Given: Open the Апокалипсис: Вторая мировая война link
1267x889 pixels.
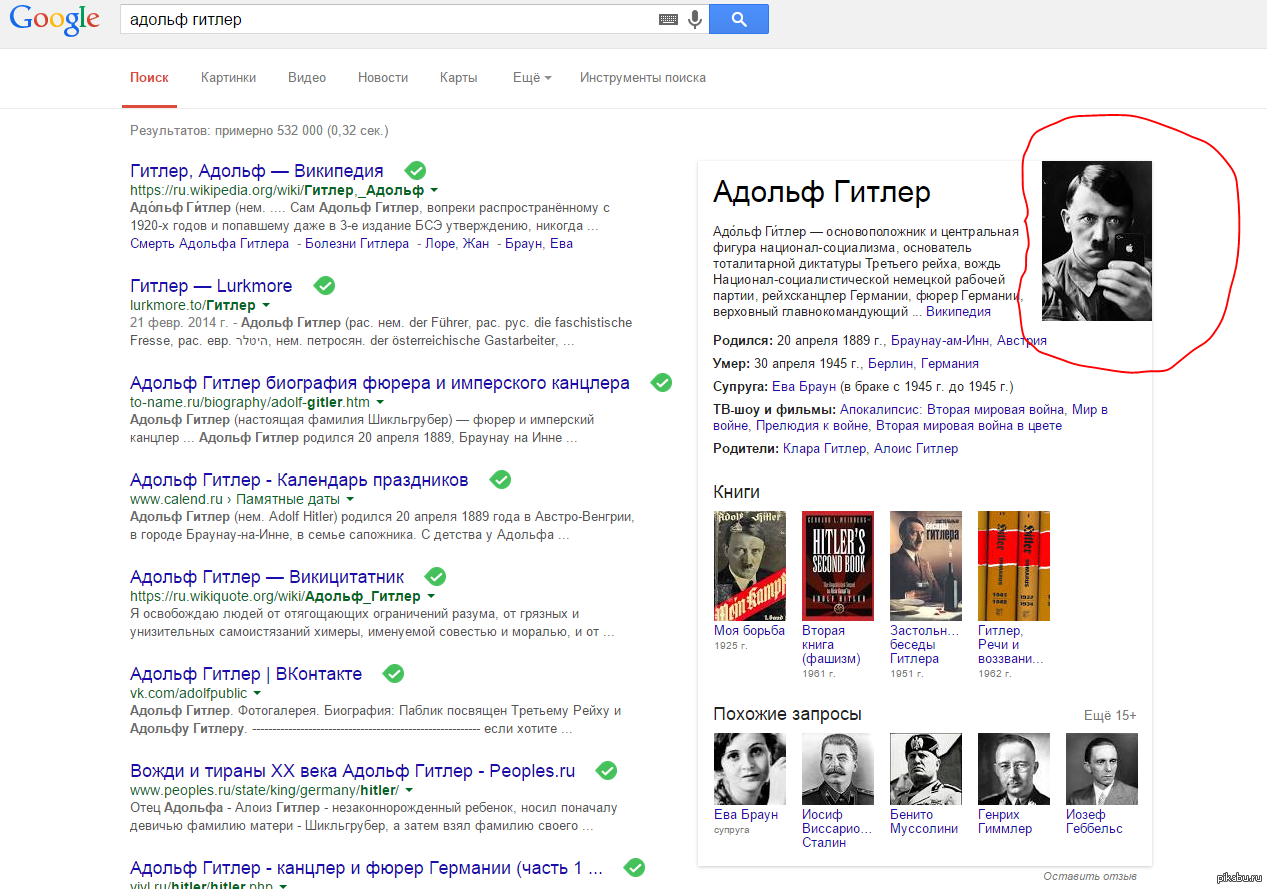Looking at the screenshot, I should pos(952,409).
